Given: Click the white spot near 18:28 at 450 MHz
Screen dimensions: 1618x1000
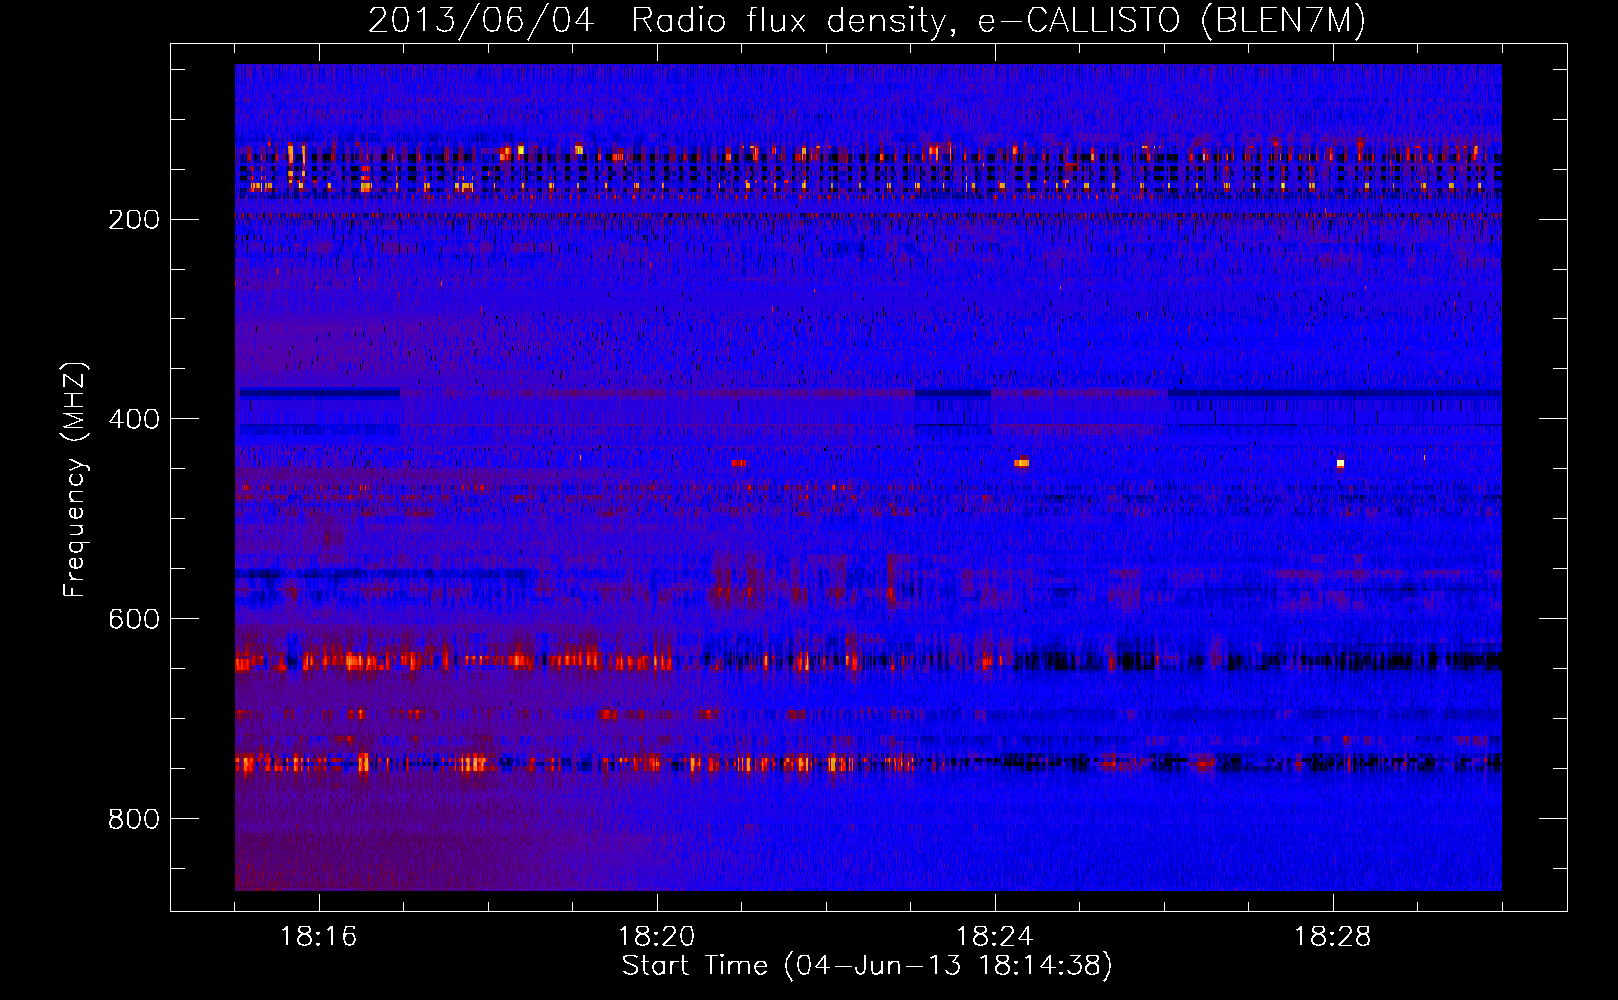Looking at the screenshot, I should click(1340, 464).
